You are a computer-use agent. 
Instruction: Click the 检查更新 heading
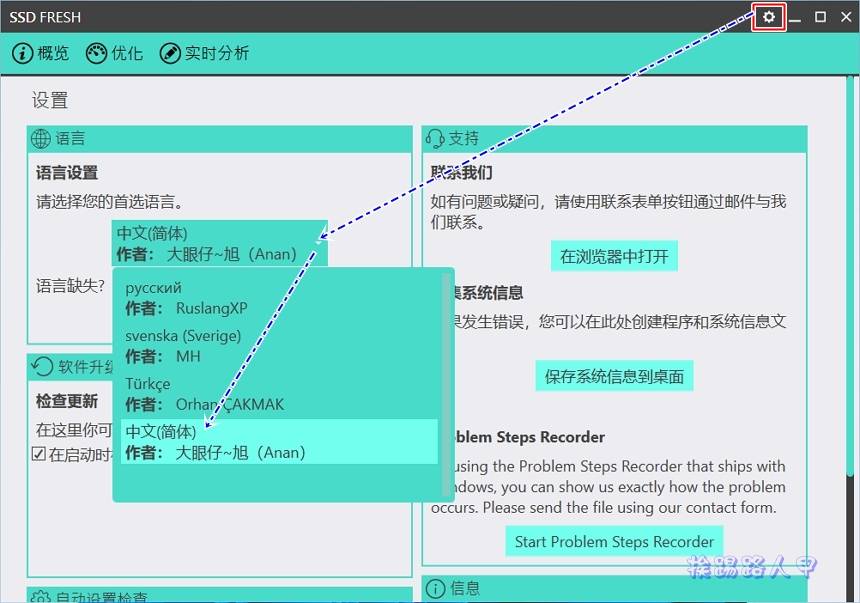point(67,401)
